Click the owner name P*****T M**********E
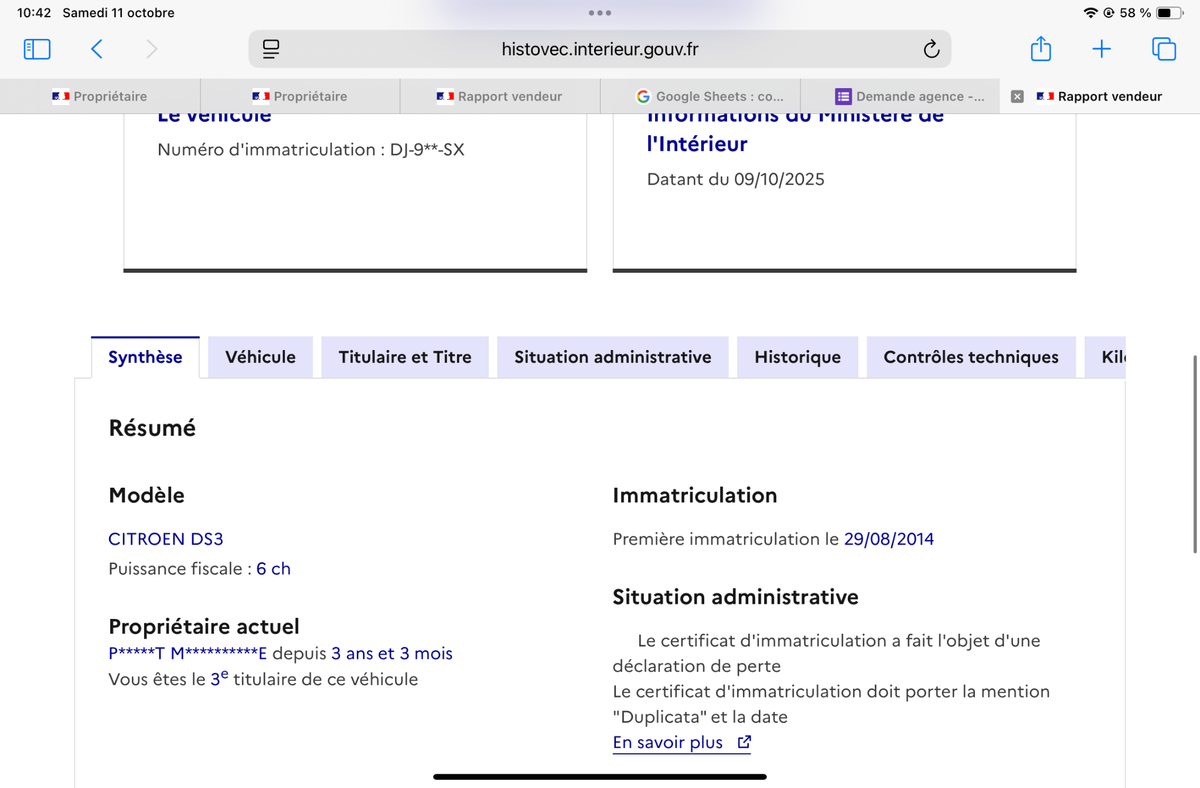The height and width of the screenshot is (788, 1200). [188, 654]
